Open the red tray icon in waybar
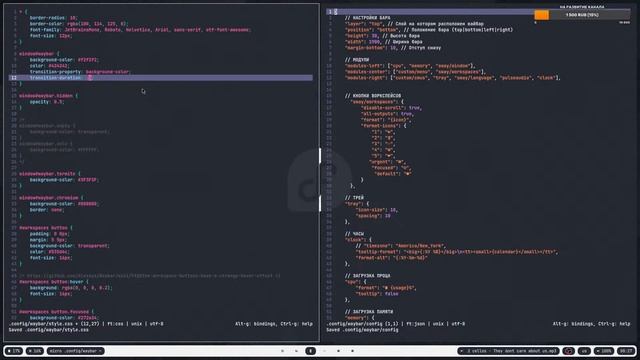Viewport: 640px width, 360px height. coord(569,351)
